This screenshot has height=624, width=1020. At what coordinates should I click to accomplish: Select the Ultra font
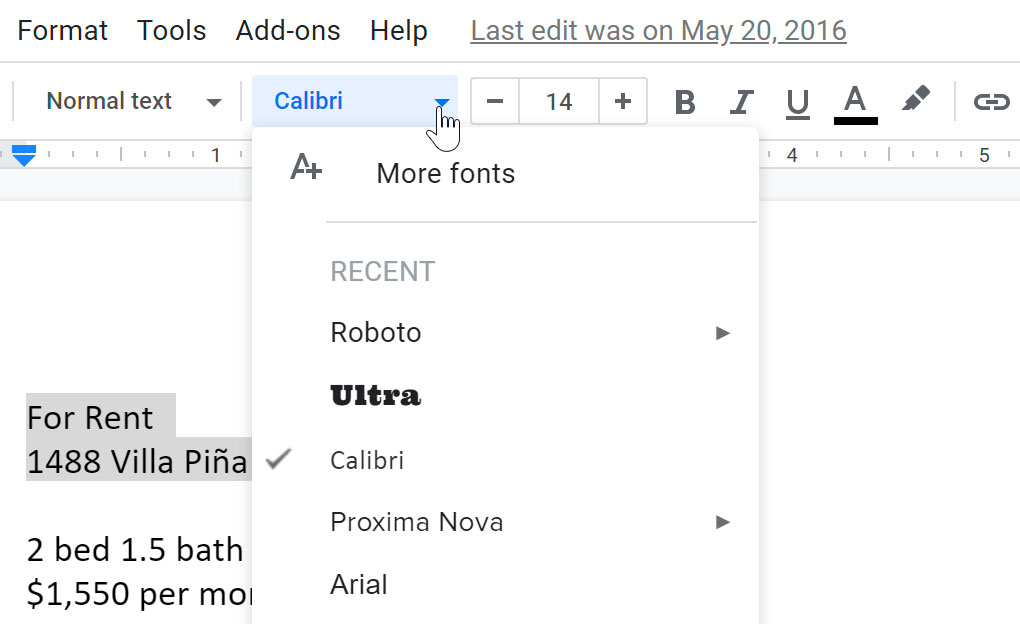[375, 395]
